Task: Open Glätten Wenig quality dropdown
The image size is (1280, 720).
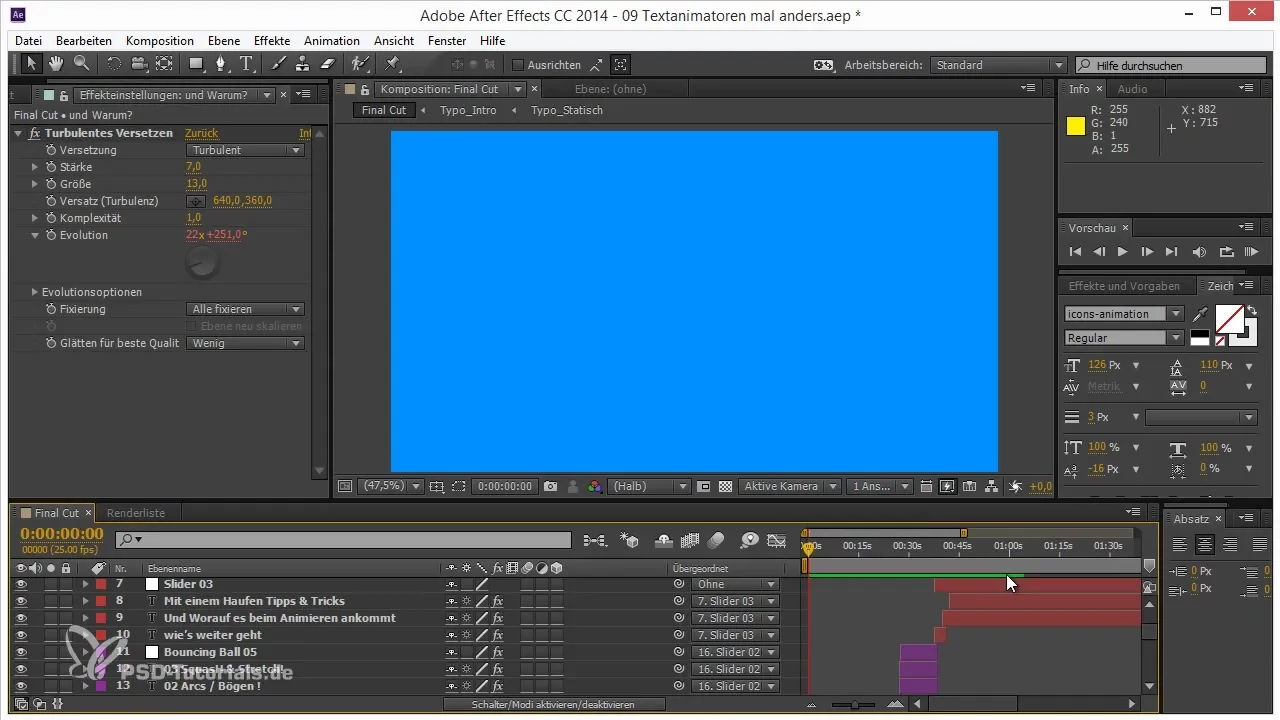Action: [246, 343]
